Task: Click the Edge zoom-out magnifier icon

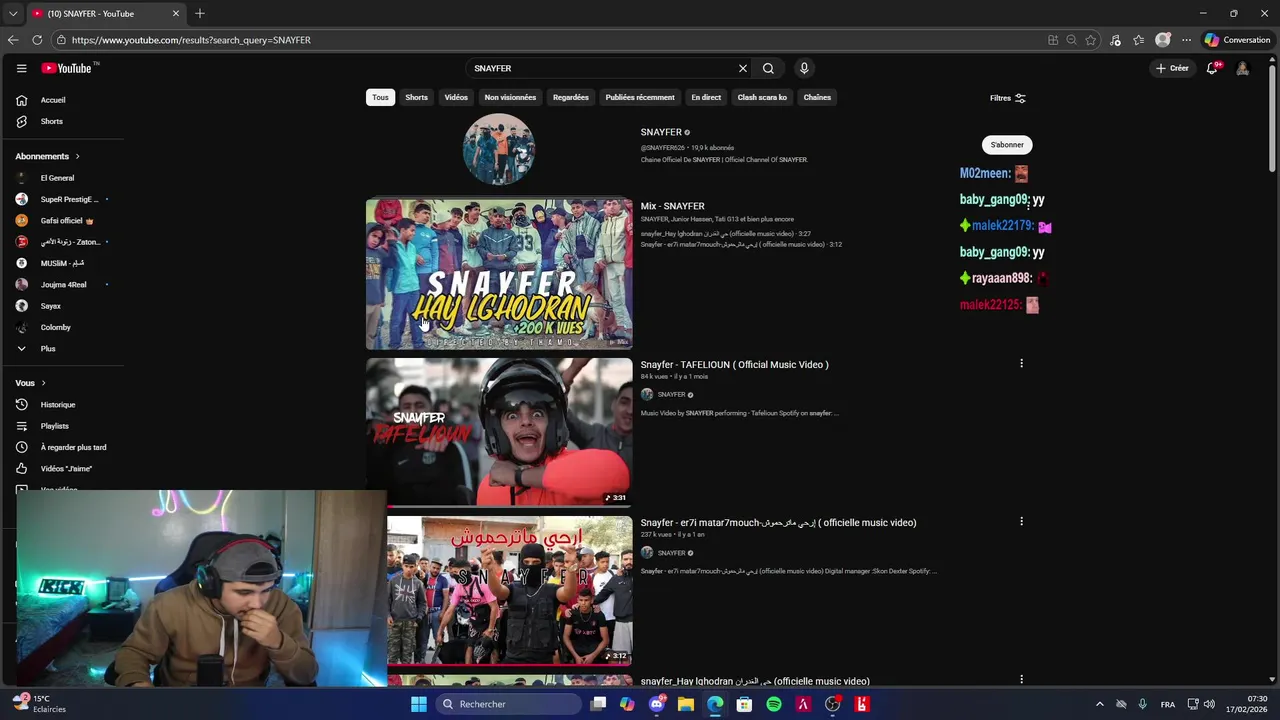Action: (1071, 40)
